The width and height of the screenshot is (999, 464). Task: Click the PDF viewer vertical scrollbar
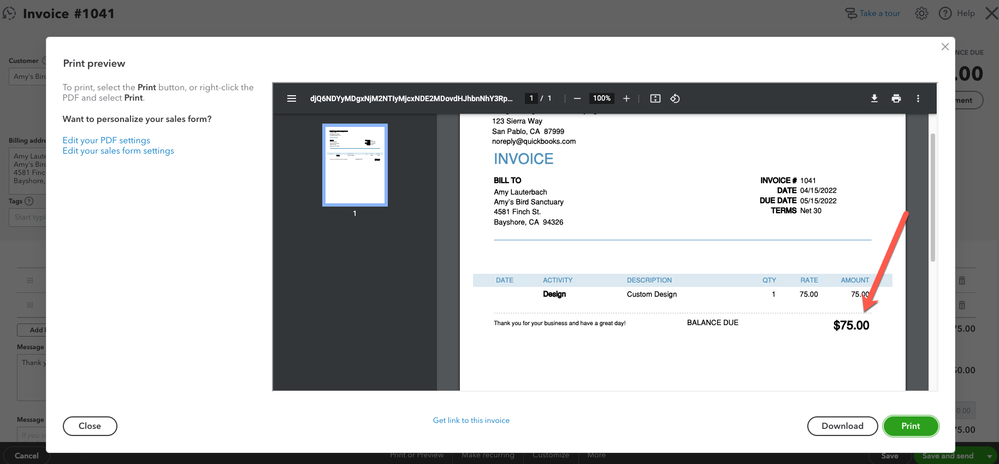(933, 198)
